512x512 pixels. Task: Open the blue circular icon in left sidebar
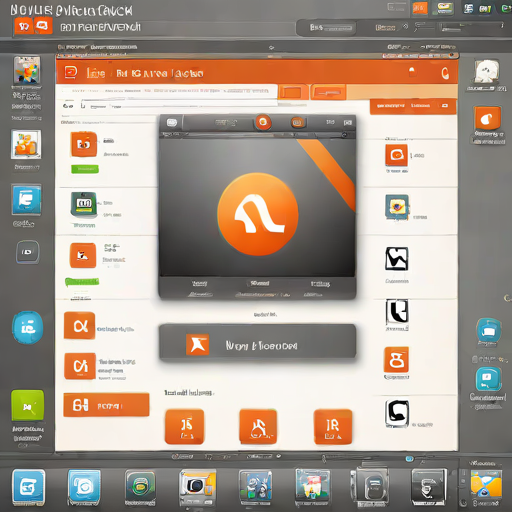coord(28,327)
